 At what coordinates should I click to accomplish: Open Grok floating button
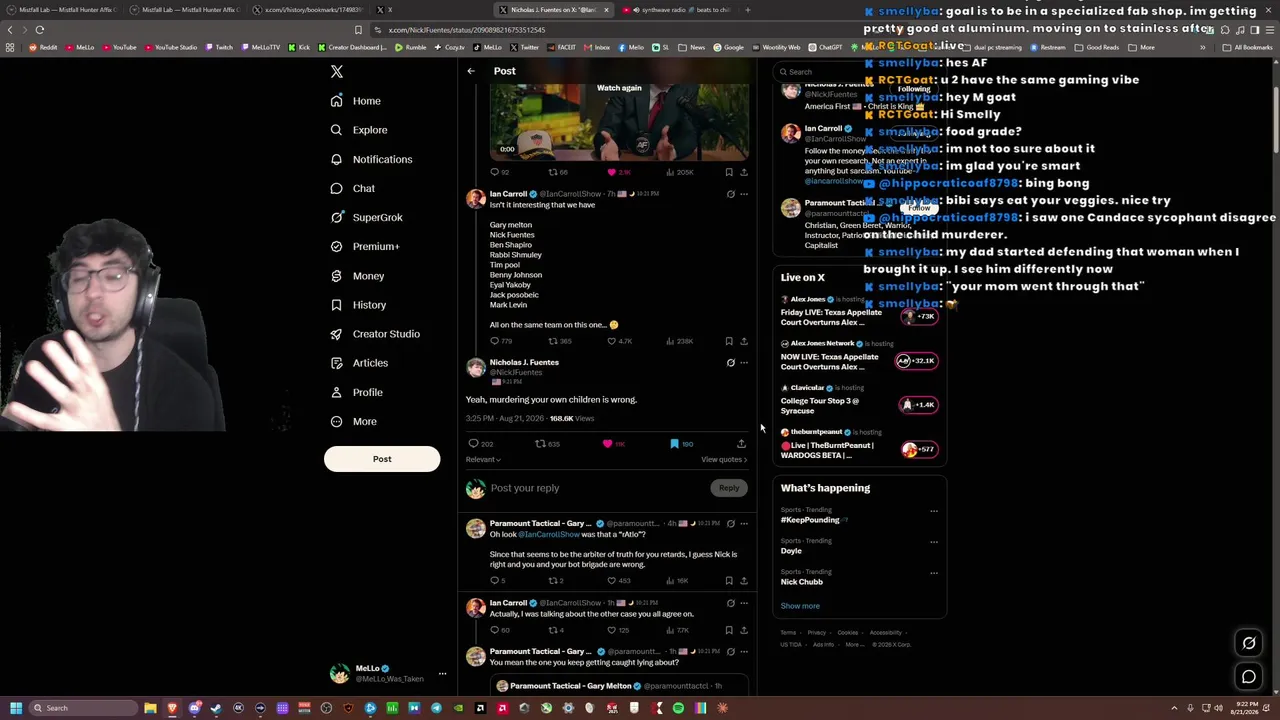(x=1249, y=643)
